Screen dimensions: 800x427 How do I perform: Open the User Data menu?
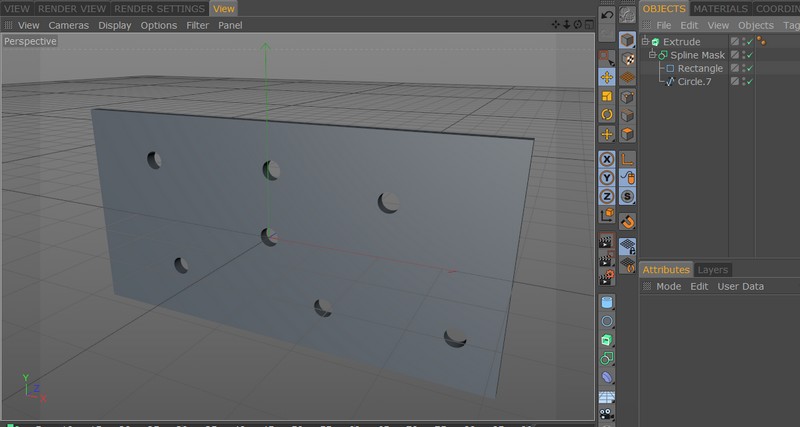tap(740, 286)
